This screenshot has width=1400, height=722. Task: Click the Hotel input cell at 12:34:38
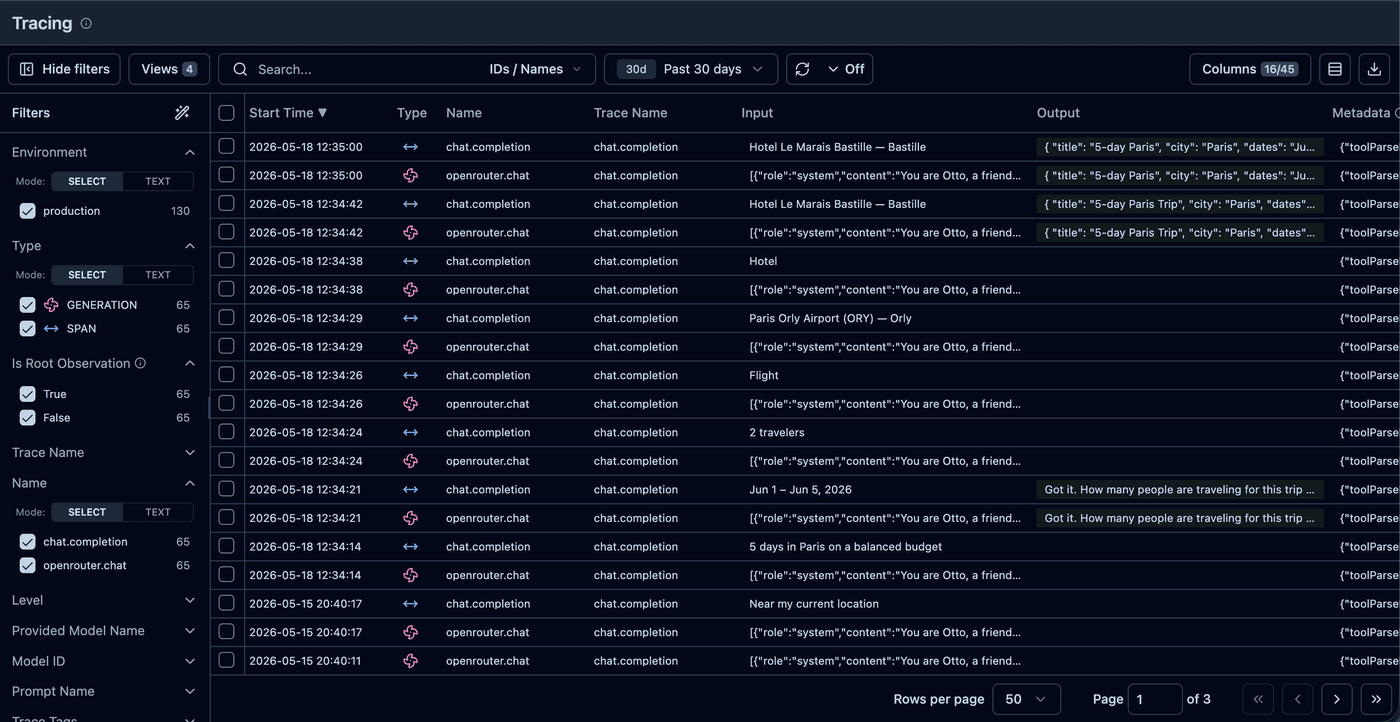(763, 261)
